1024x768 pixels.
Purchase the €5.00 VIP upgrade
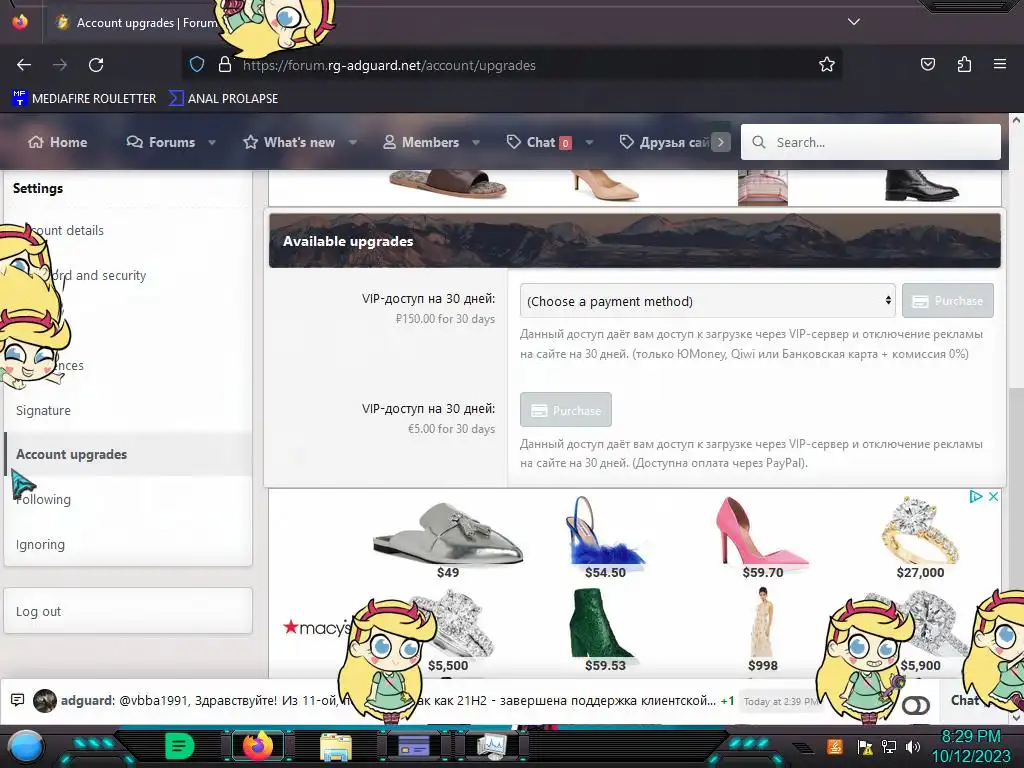(566, 410)
